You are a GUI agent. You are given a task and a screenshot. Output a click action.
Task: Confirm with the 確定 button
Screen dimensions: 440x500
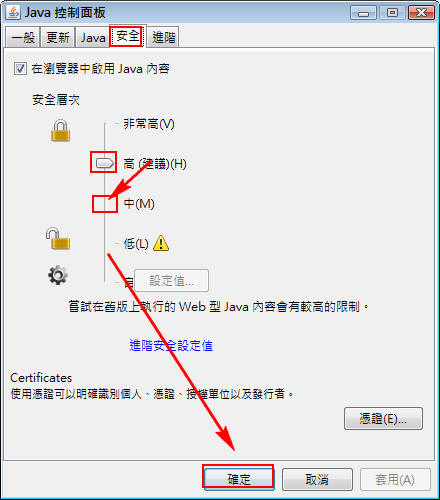tap(238, 479)
